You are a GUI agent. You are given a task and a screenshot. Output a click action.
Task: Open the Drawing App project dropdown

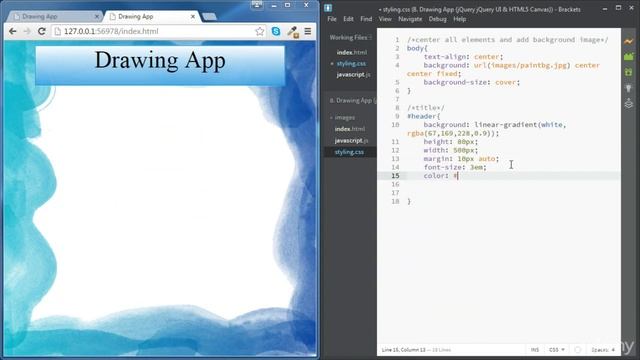pyautogui.click(x=353, y=100)
